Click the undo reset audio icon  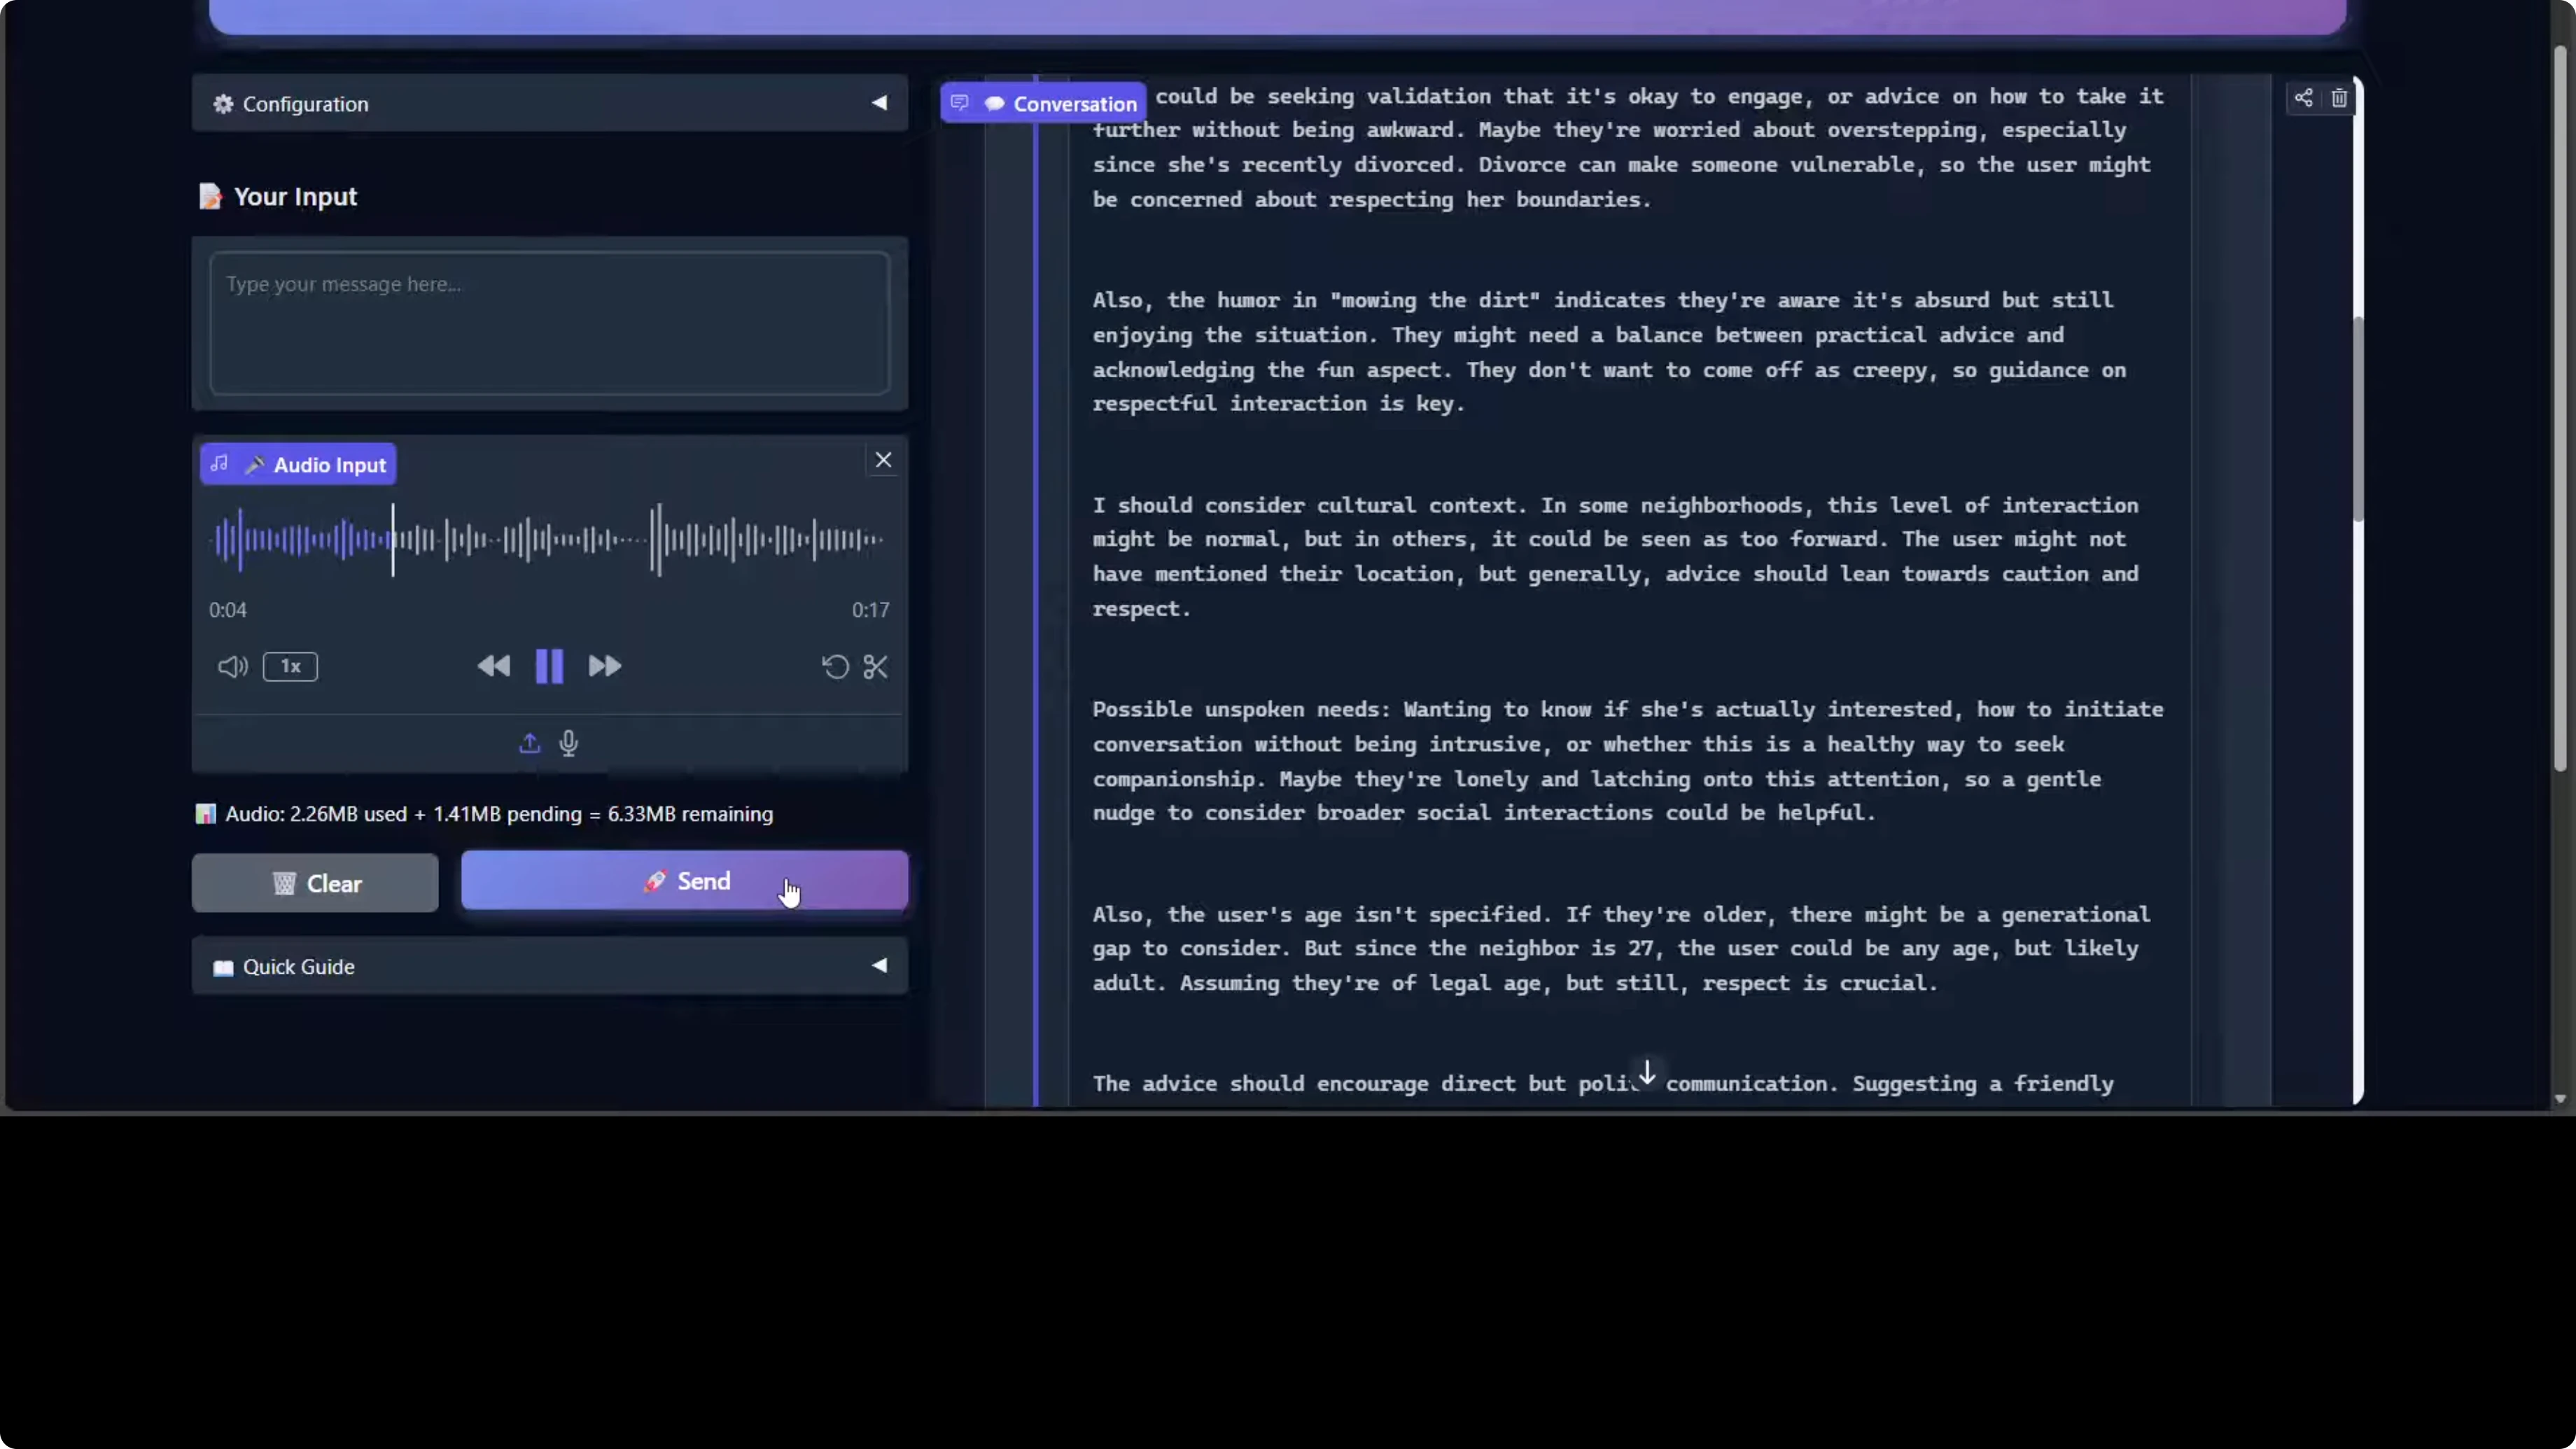pyautogui.click(x=835, y=667)
